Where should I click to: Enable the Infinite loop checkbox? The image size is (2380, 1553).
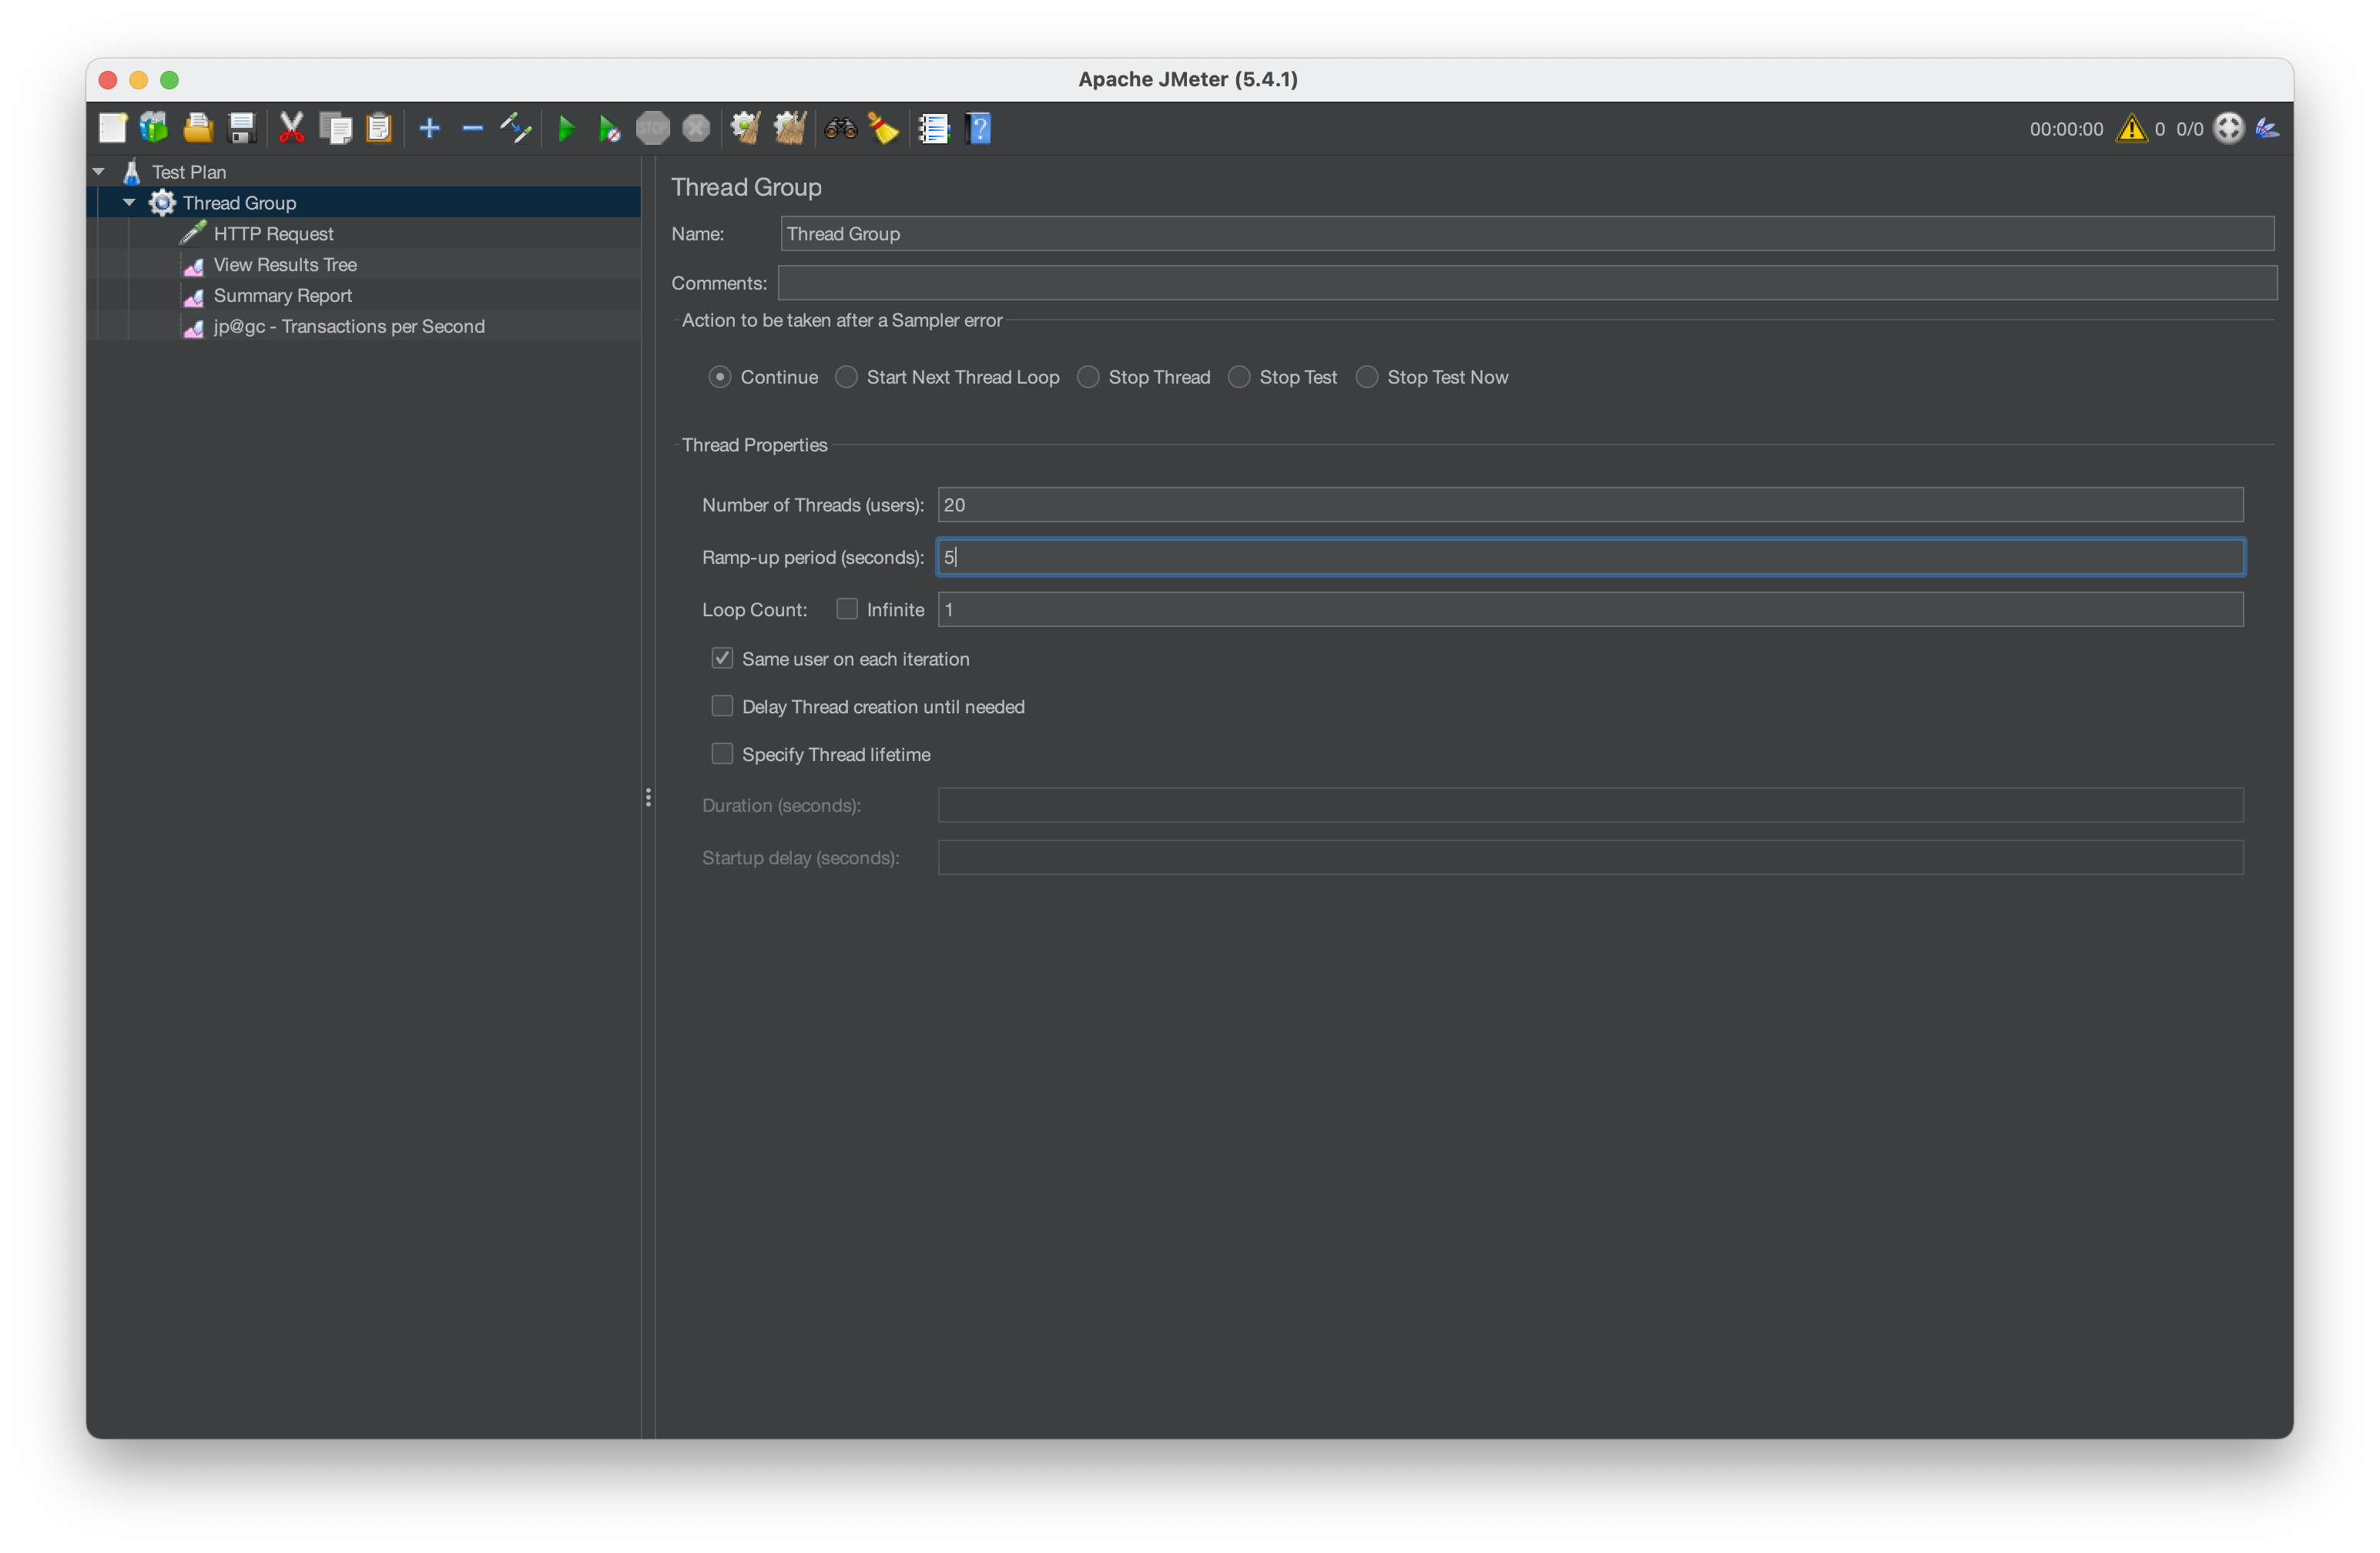[847, 608]
